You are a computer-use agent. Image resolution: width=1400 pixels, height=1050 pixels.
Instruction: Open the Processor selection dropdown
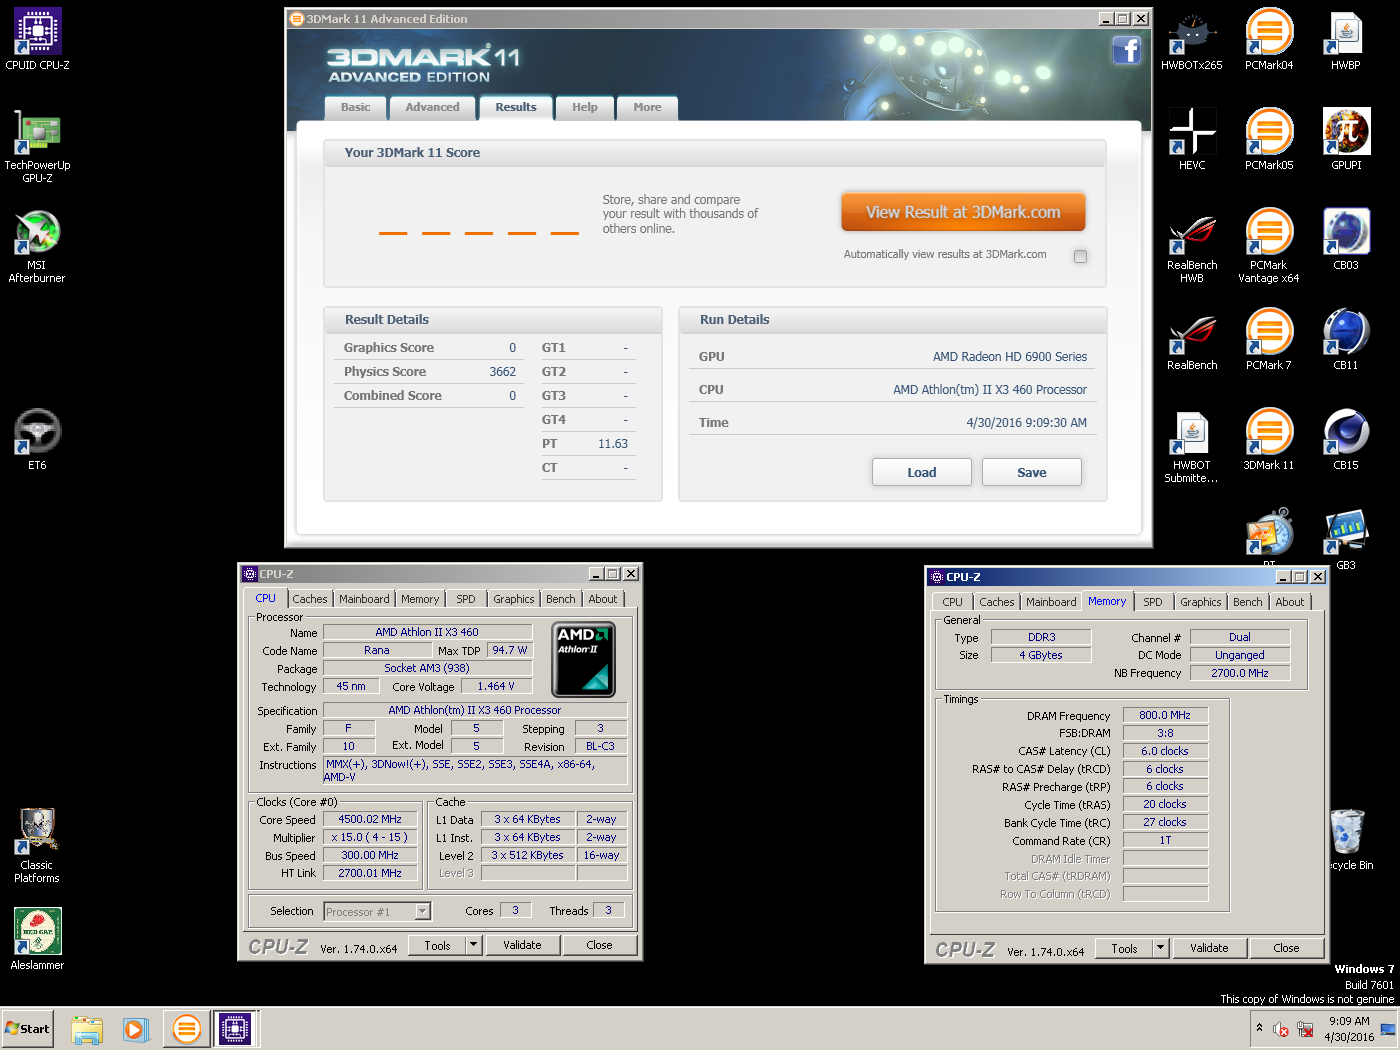[x=377, y=911]
